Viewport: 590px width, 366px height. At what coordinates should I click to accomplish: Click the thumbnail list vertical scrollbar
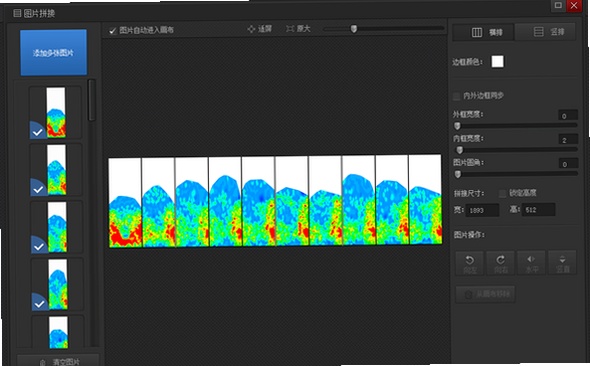pos(91,100)
